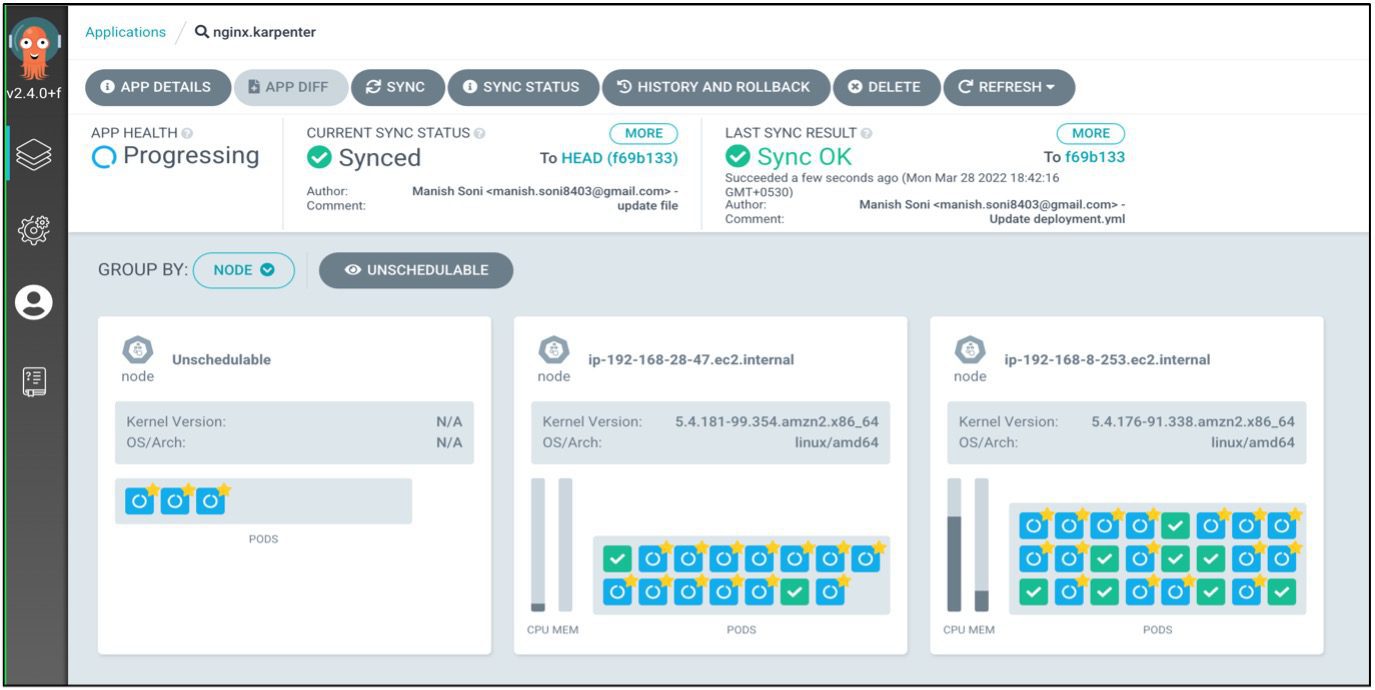The image size is (1375, 690).
Task: Click node icon of Unschedulable card
Action: pyautogui.click(x=137, y=350)
